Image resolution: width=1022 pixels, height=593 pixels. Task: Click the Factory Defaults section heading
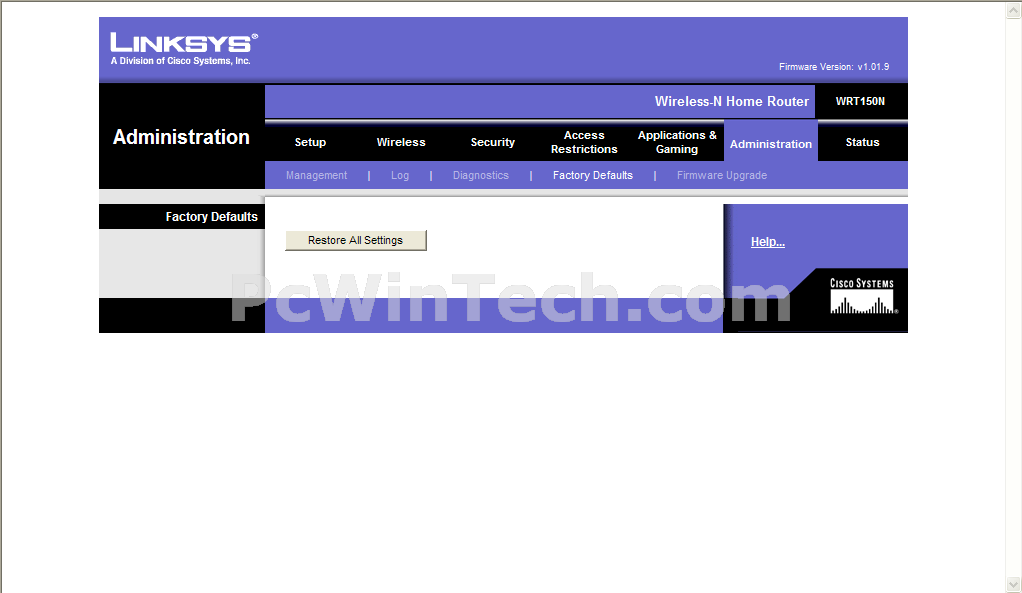(211, 216)
